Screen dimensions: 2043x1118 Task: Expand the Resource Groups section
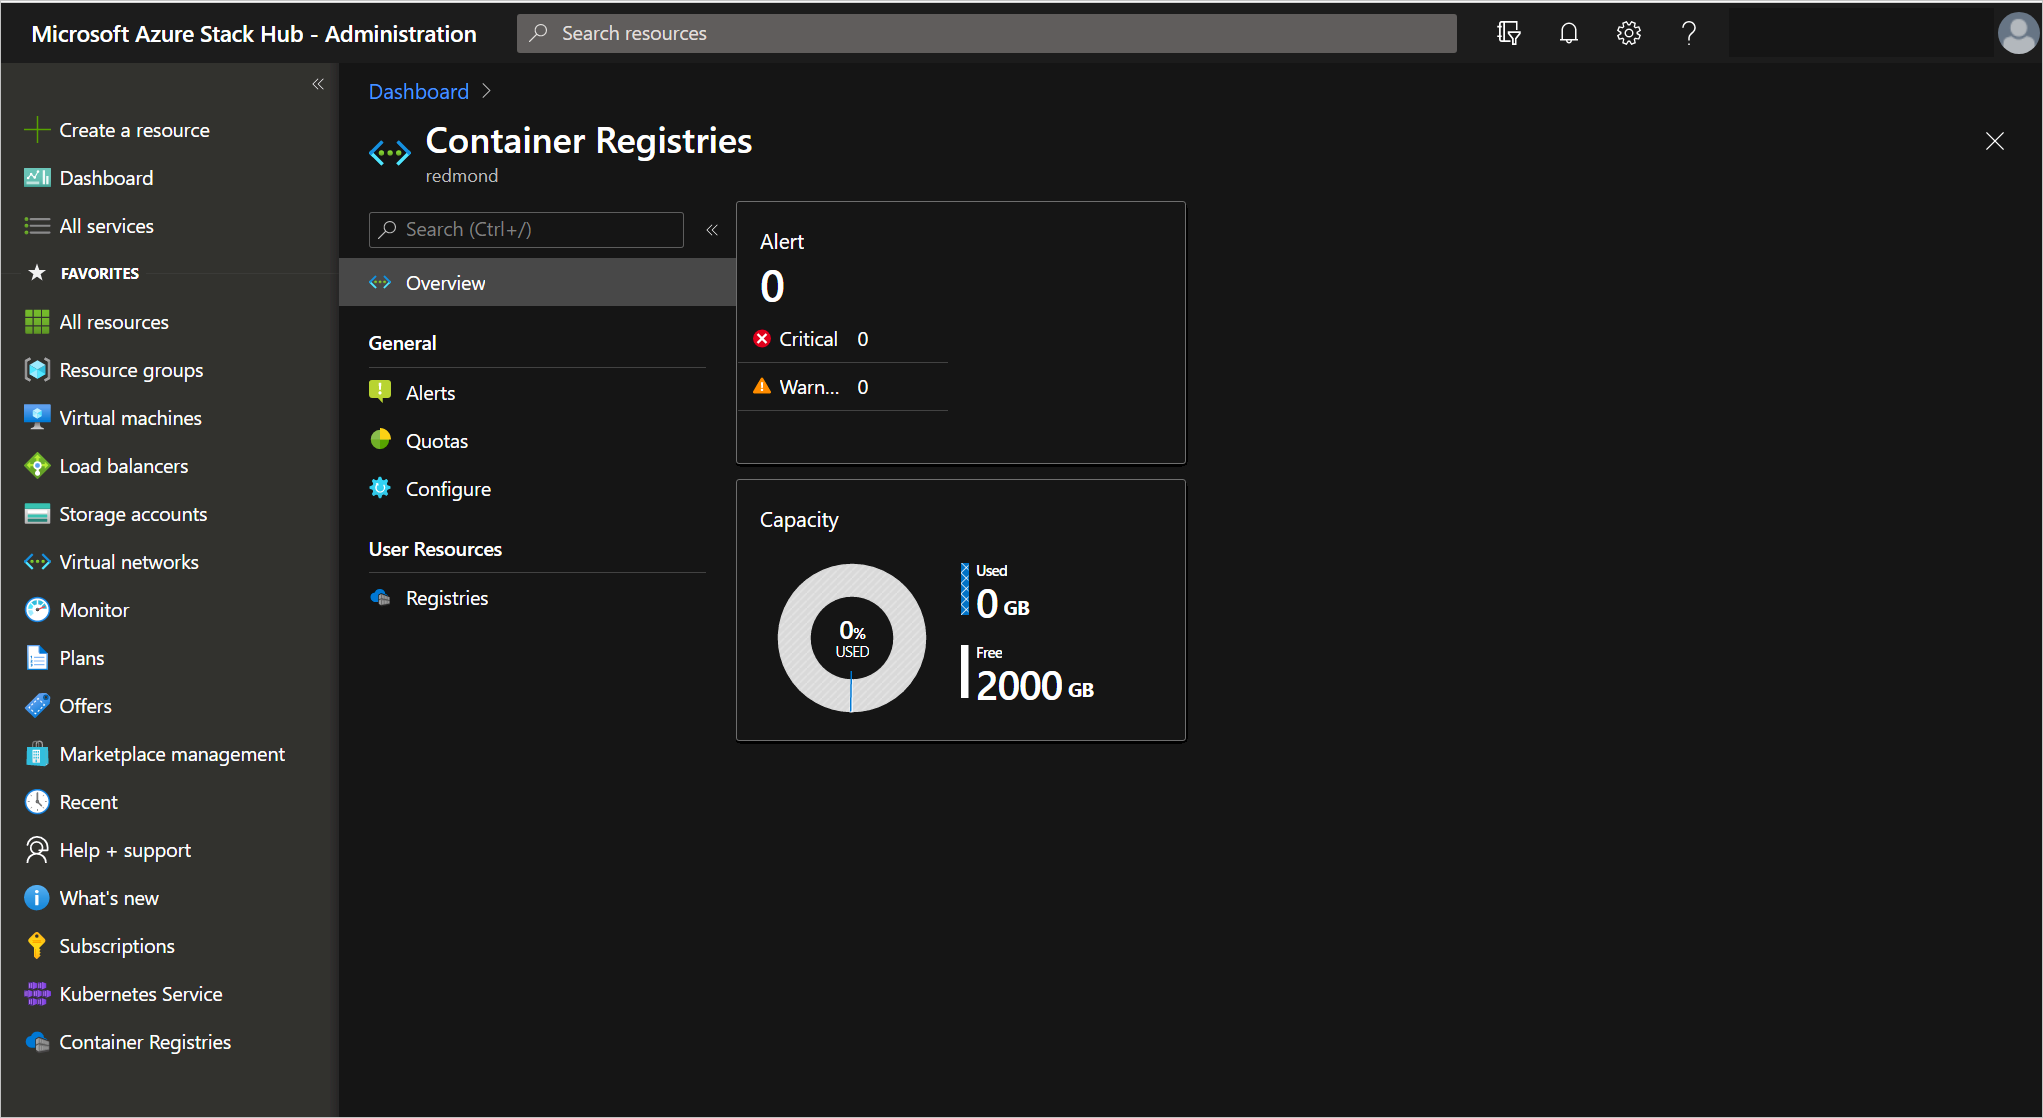point(132,369)
